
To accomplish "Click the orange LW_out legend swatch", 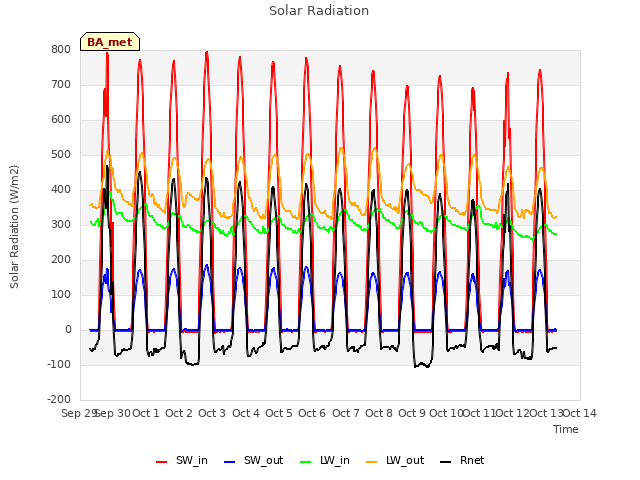I will coord(372,462).
